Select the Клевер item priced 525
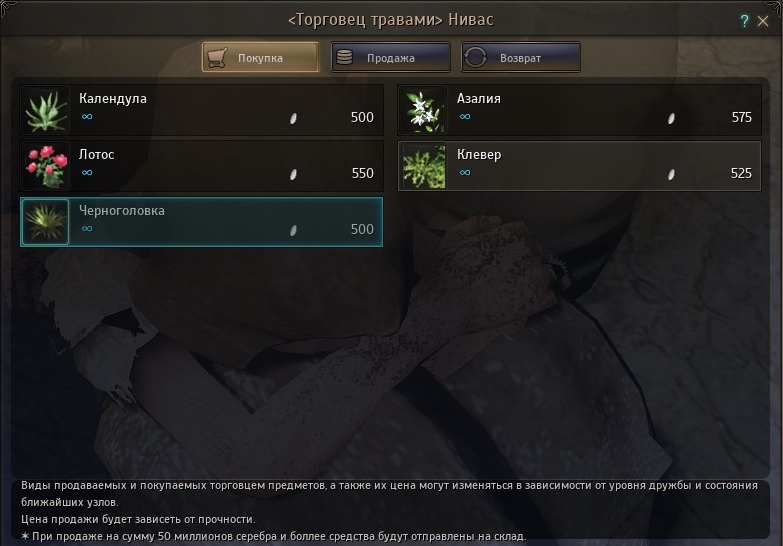Image resolution: width=783 pixels, height=546 pixels. pyautogui.click(x=579, y=166)
